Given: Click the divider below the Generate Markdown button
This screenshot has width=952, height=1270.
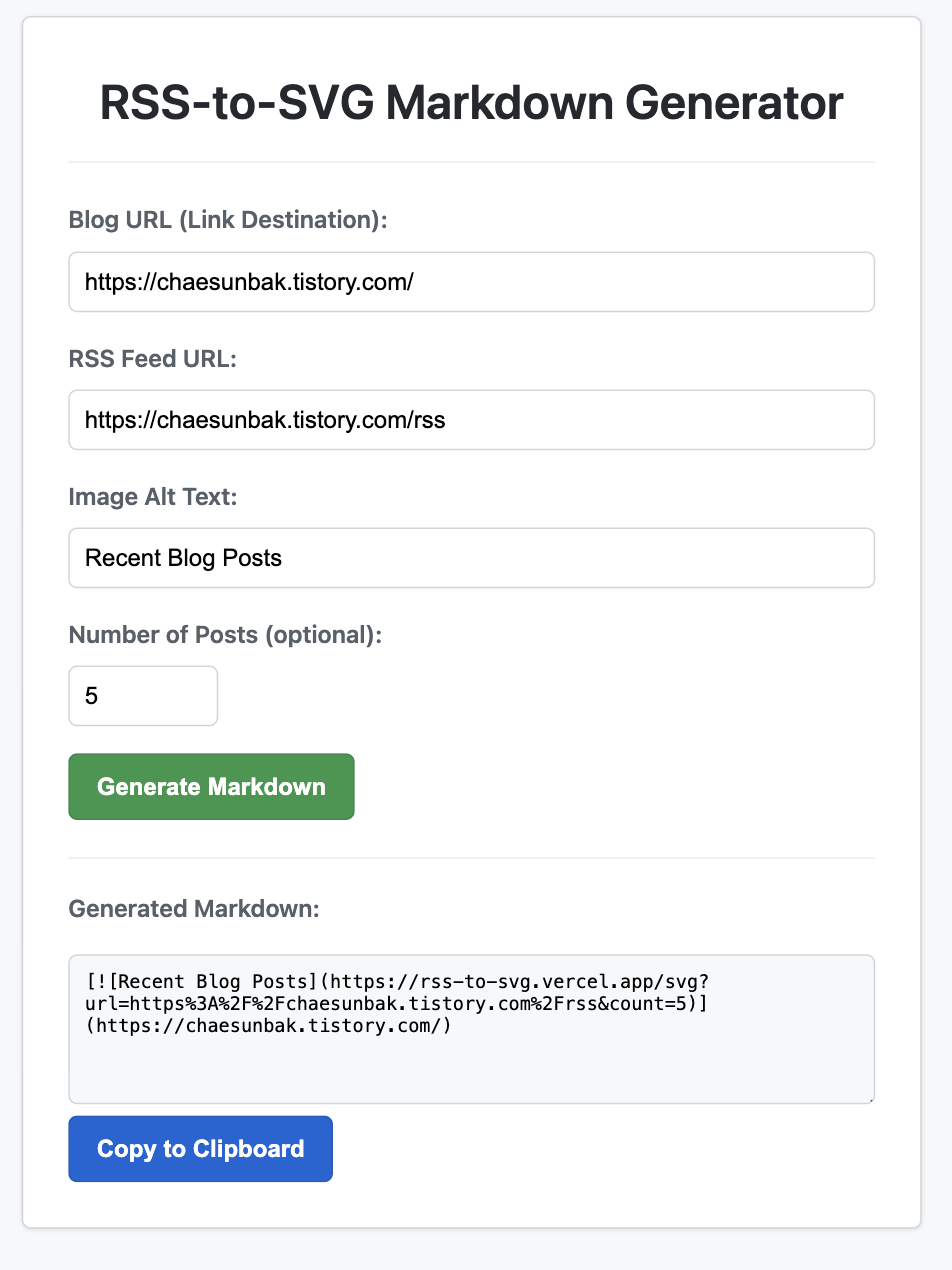Looking at the screenshot, I should 471,858.
